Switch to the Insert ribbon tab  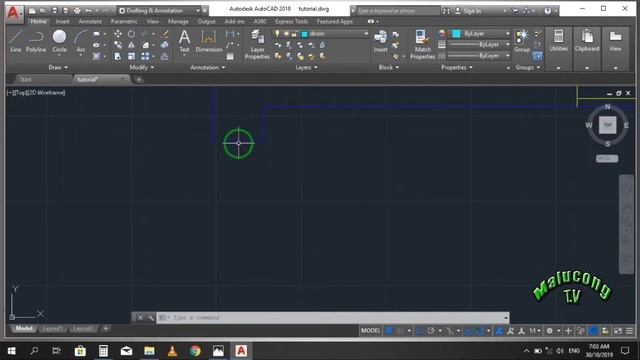(x=62, y=21)
